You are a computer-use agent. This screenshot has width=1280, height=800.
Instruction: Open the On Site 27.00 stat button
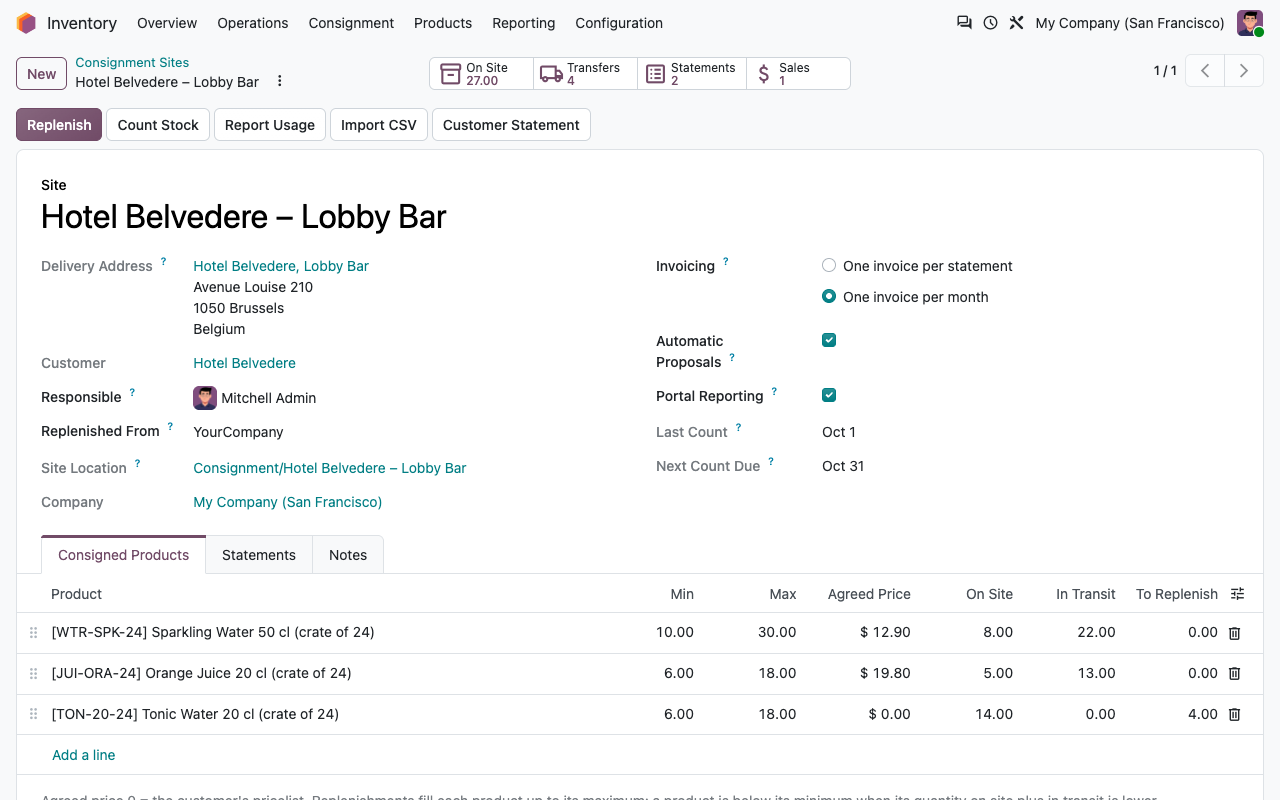481,74
